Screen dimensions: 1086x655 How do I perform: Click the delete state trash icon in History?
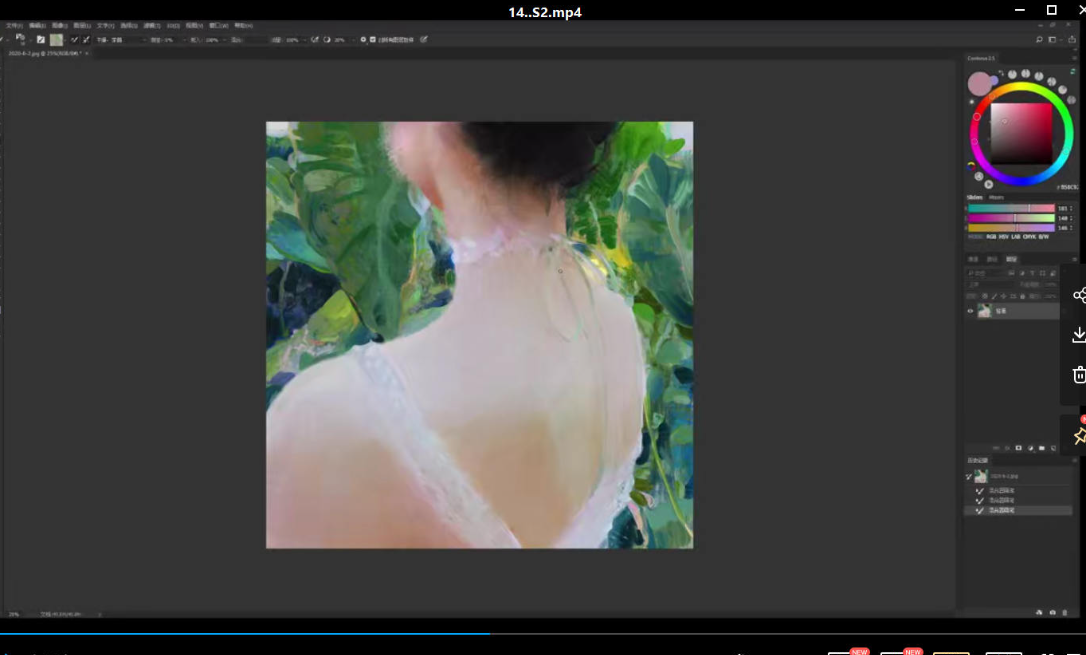1065,613
